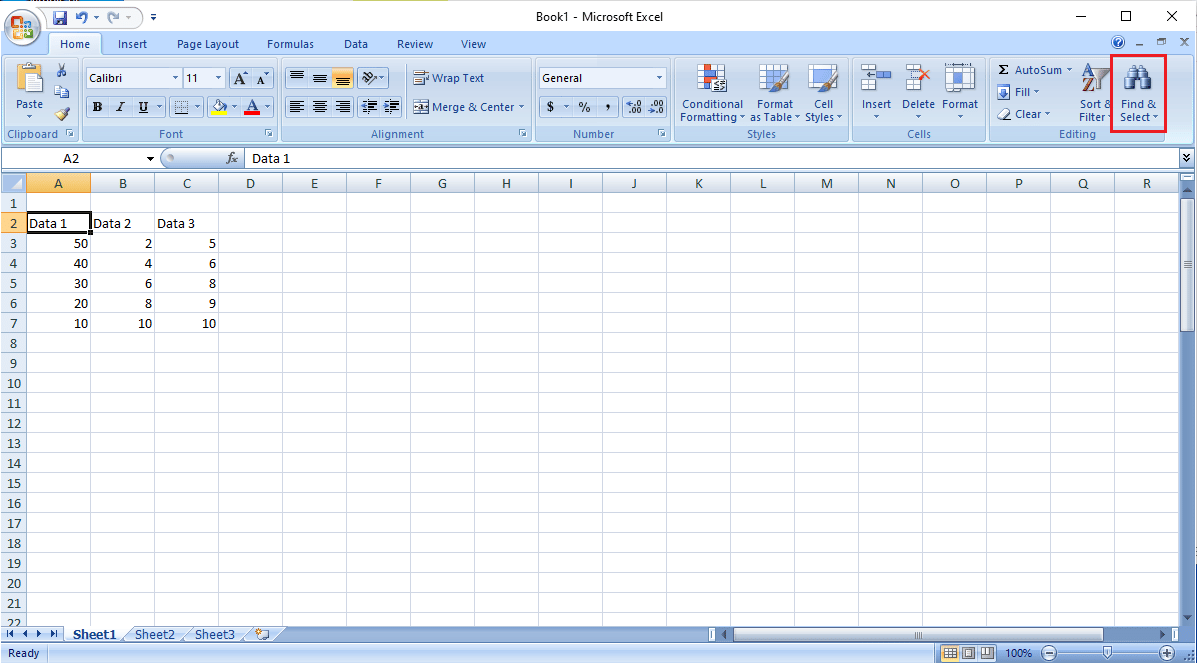Switch to the Page Layout tab
Viewport: 1197px width, 663px height.
208,44
